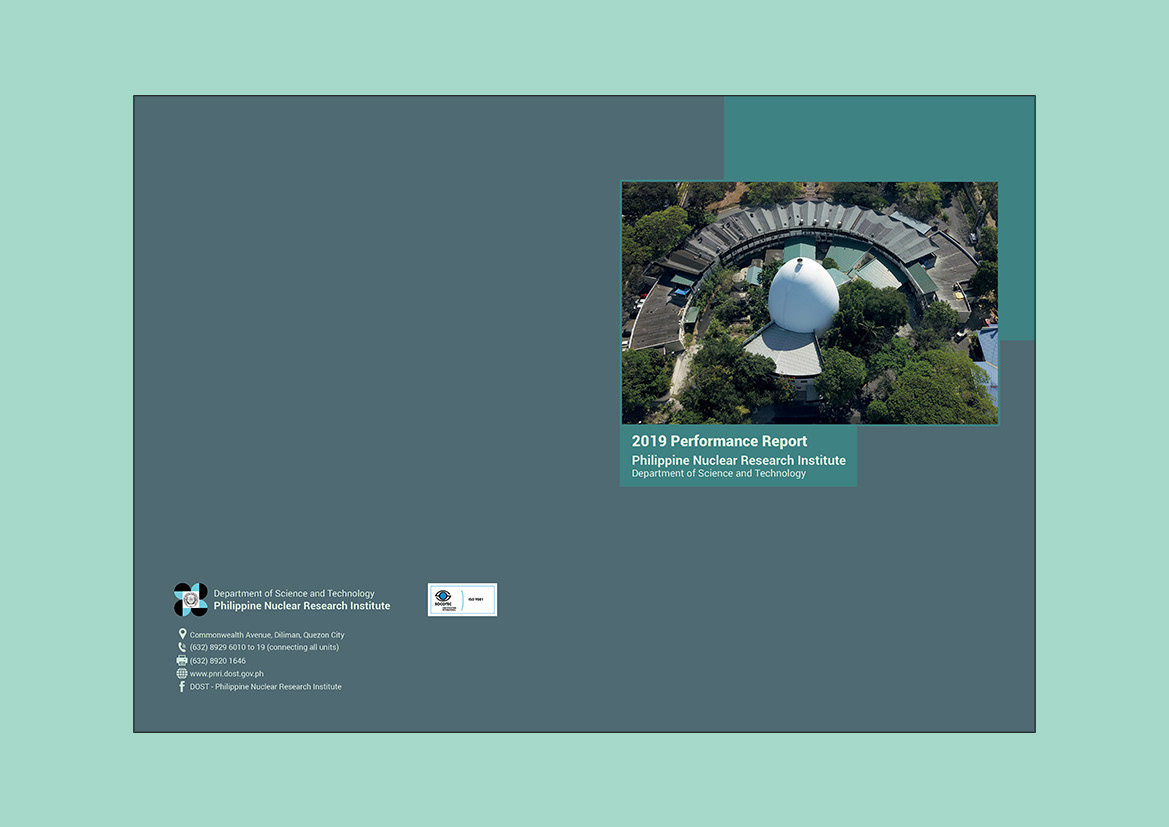The image size is (1169, 827).
Task: Click 'DOST - Philippine Nuclear Research Institute' Facebook text
Action: point(265,687)
